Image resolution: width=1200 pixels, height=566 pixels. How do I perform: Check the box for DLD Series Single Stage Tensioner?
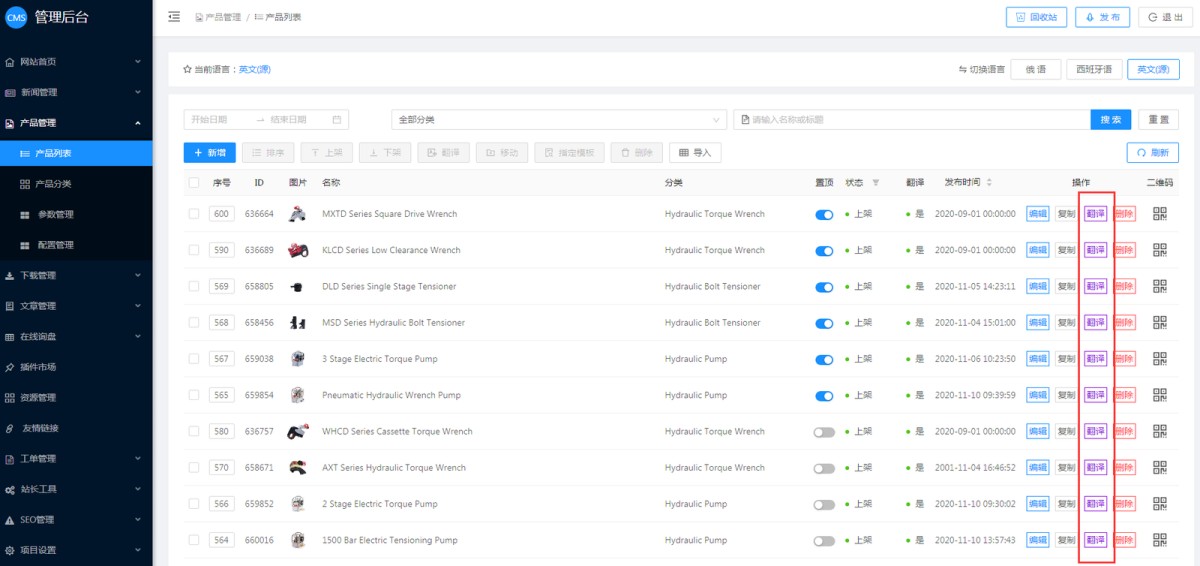pyautogui.click(x=194, y=287)
